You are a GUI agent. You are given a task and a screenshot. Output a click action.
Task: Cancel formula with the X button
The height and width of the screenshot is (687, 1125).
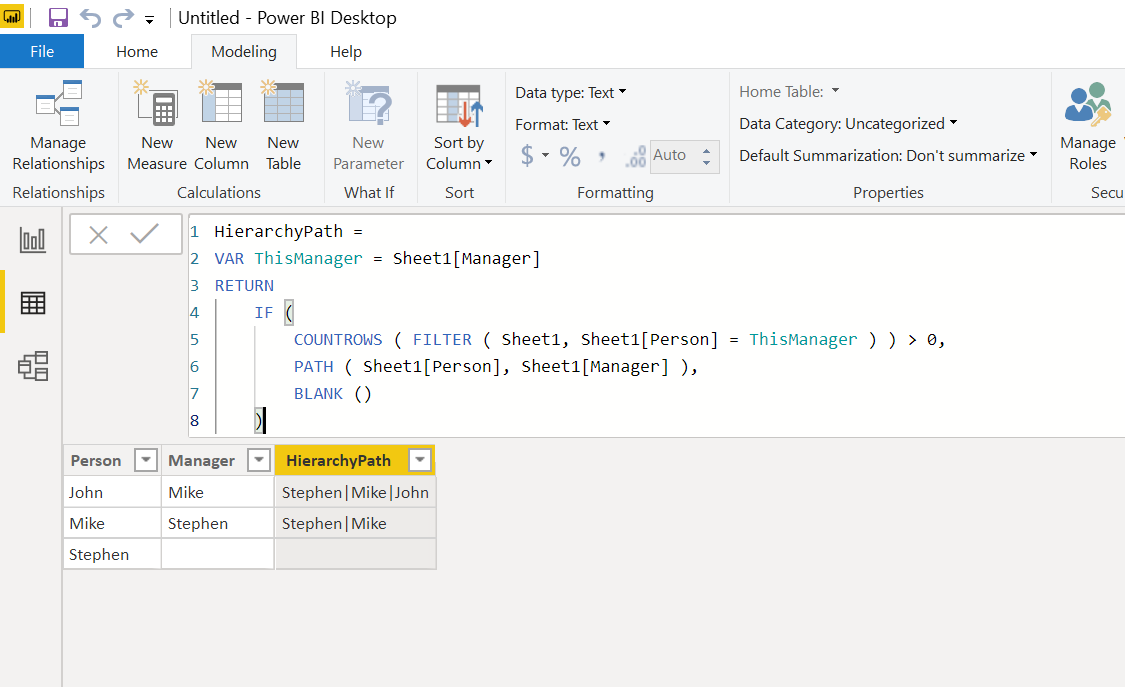click(98, 234)
